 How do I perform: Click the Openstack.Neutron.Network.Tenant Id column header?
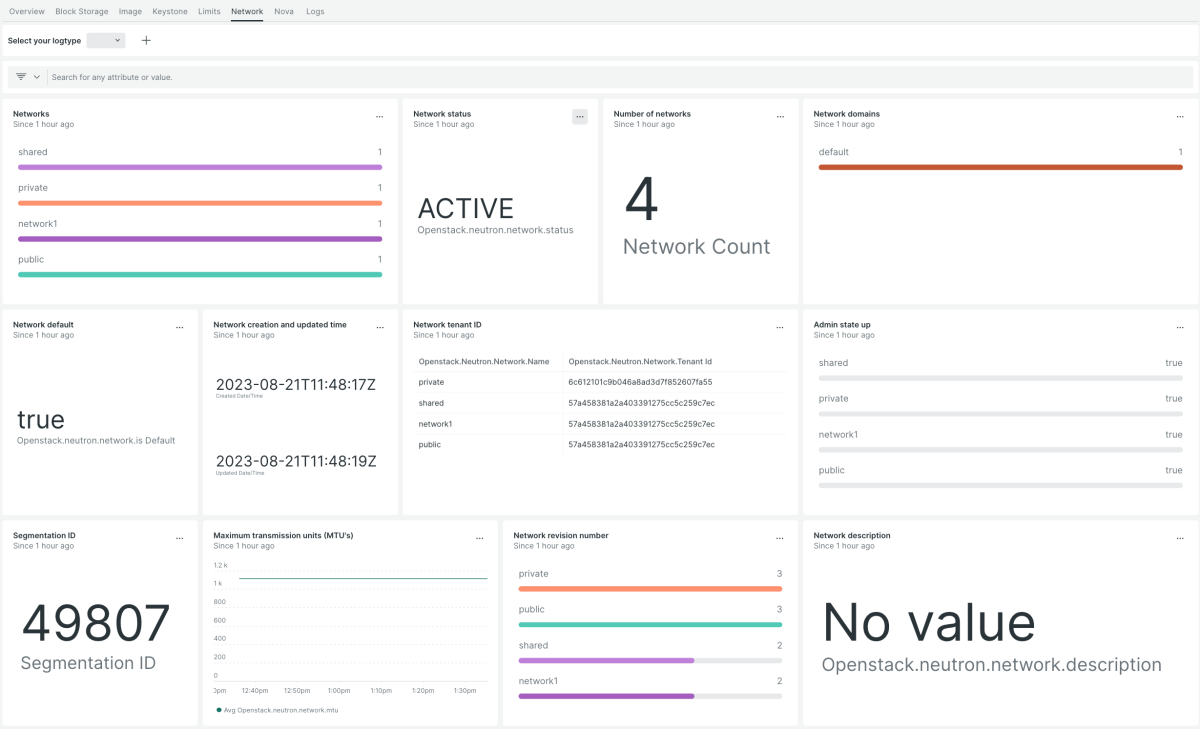[640, 361]
